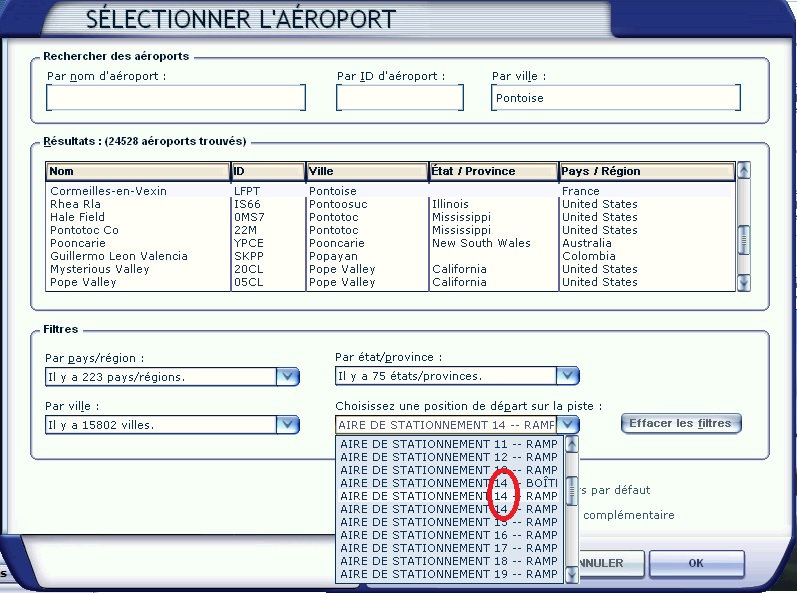
Task: Click airport ID YPCE
Action: 249,243
